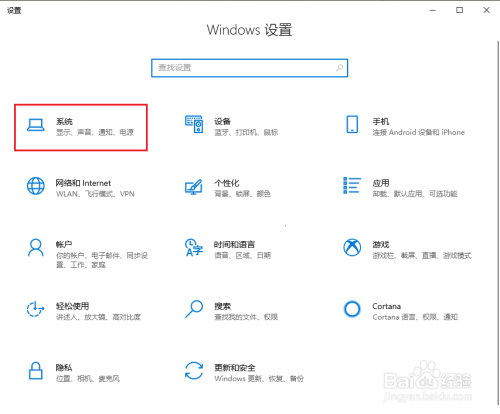Image resolution: width=500 pixels, height=414 pixels.
Task: Close the Settings window
Action: click(486, 10)
